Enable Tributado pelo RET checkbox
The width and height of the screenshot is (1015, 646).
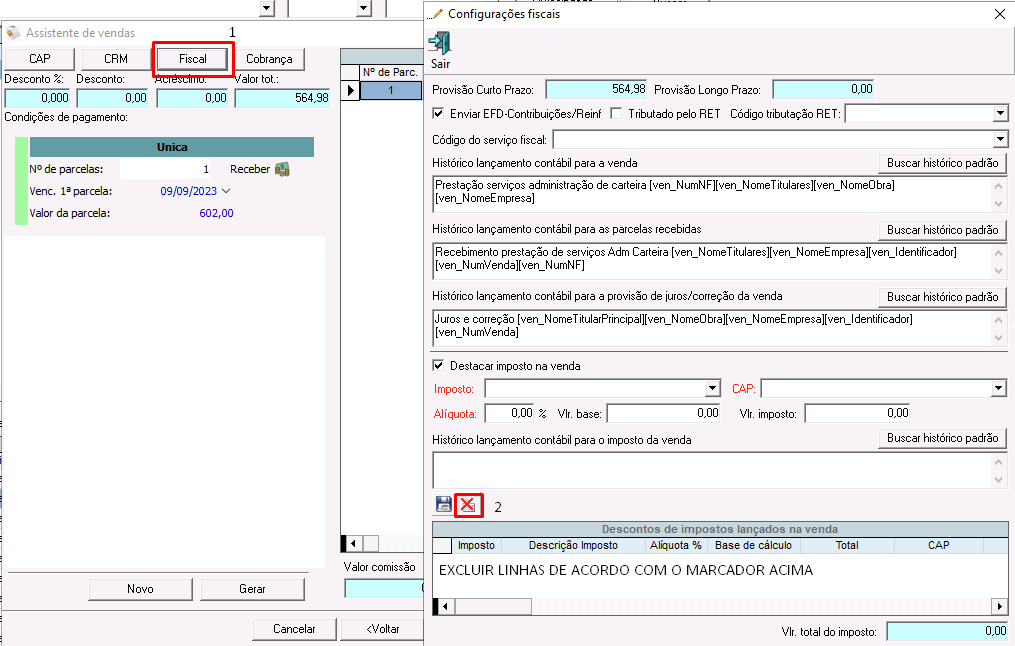click(x=617, y=113)
